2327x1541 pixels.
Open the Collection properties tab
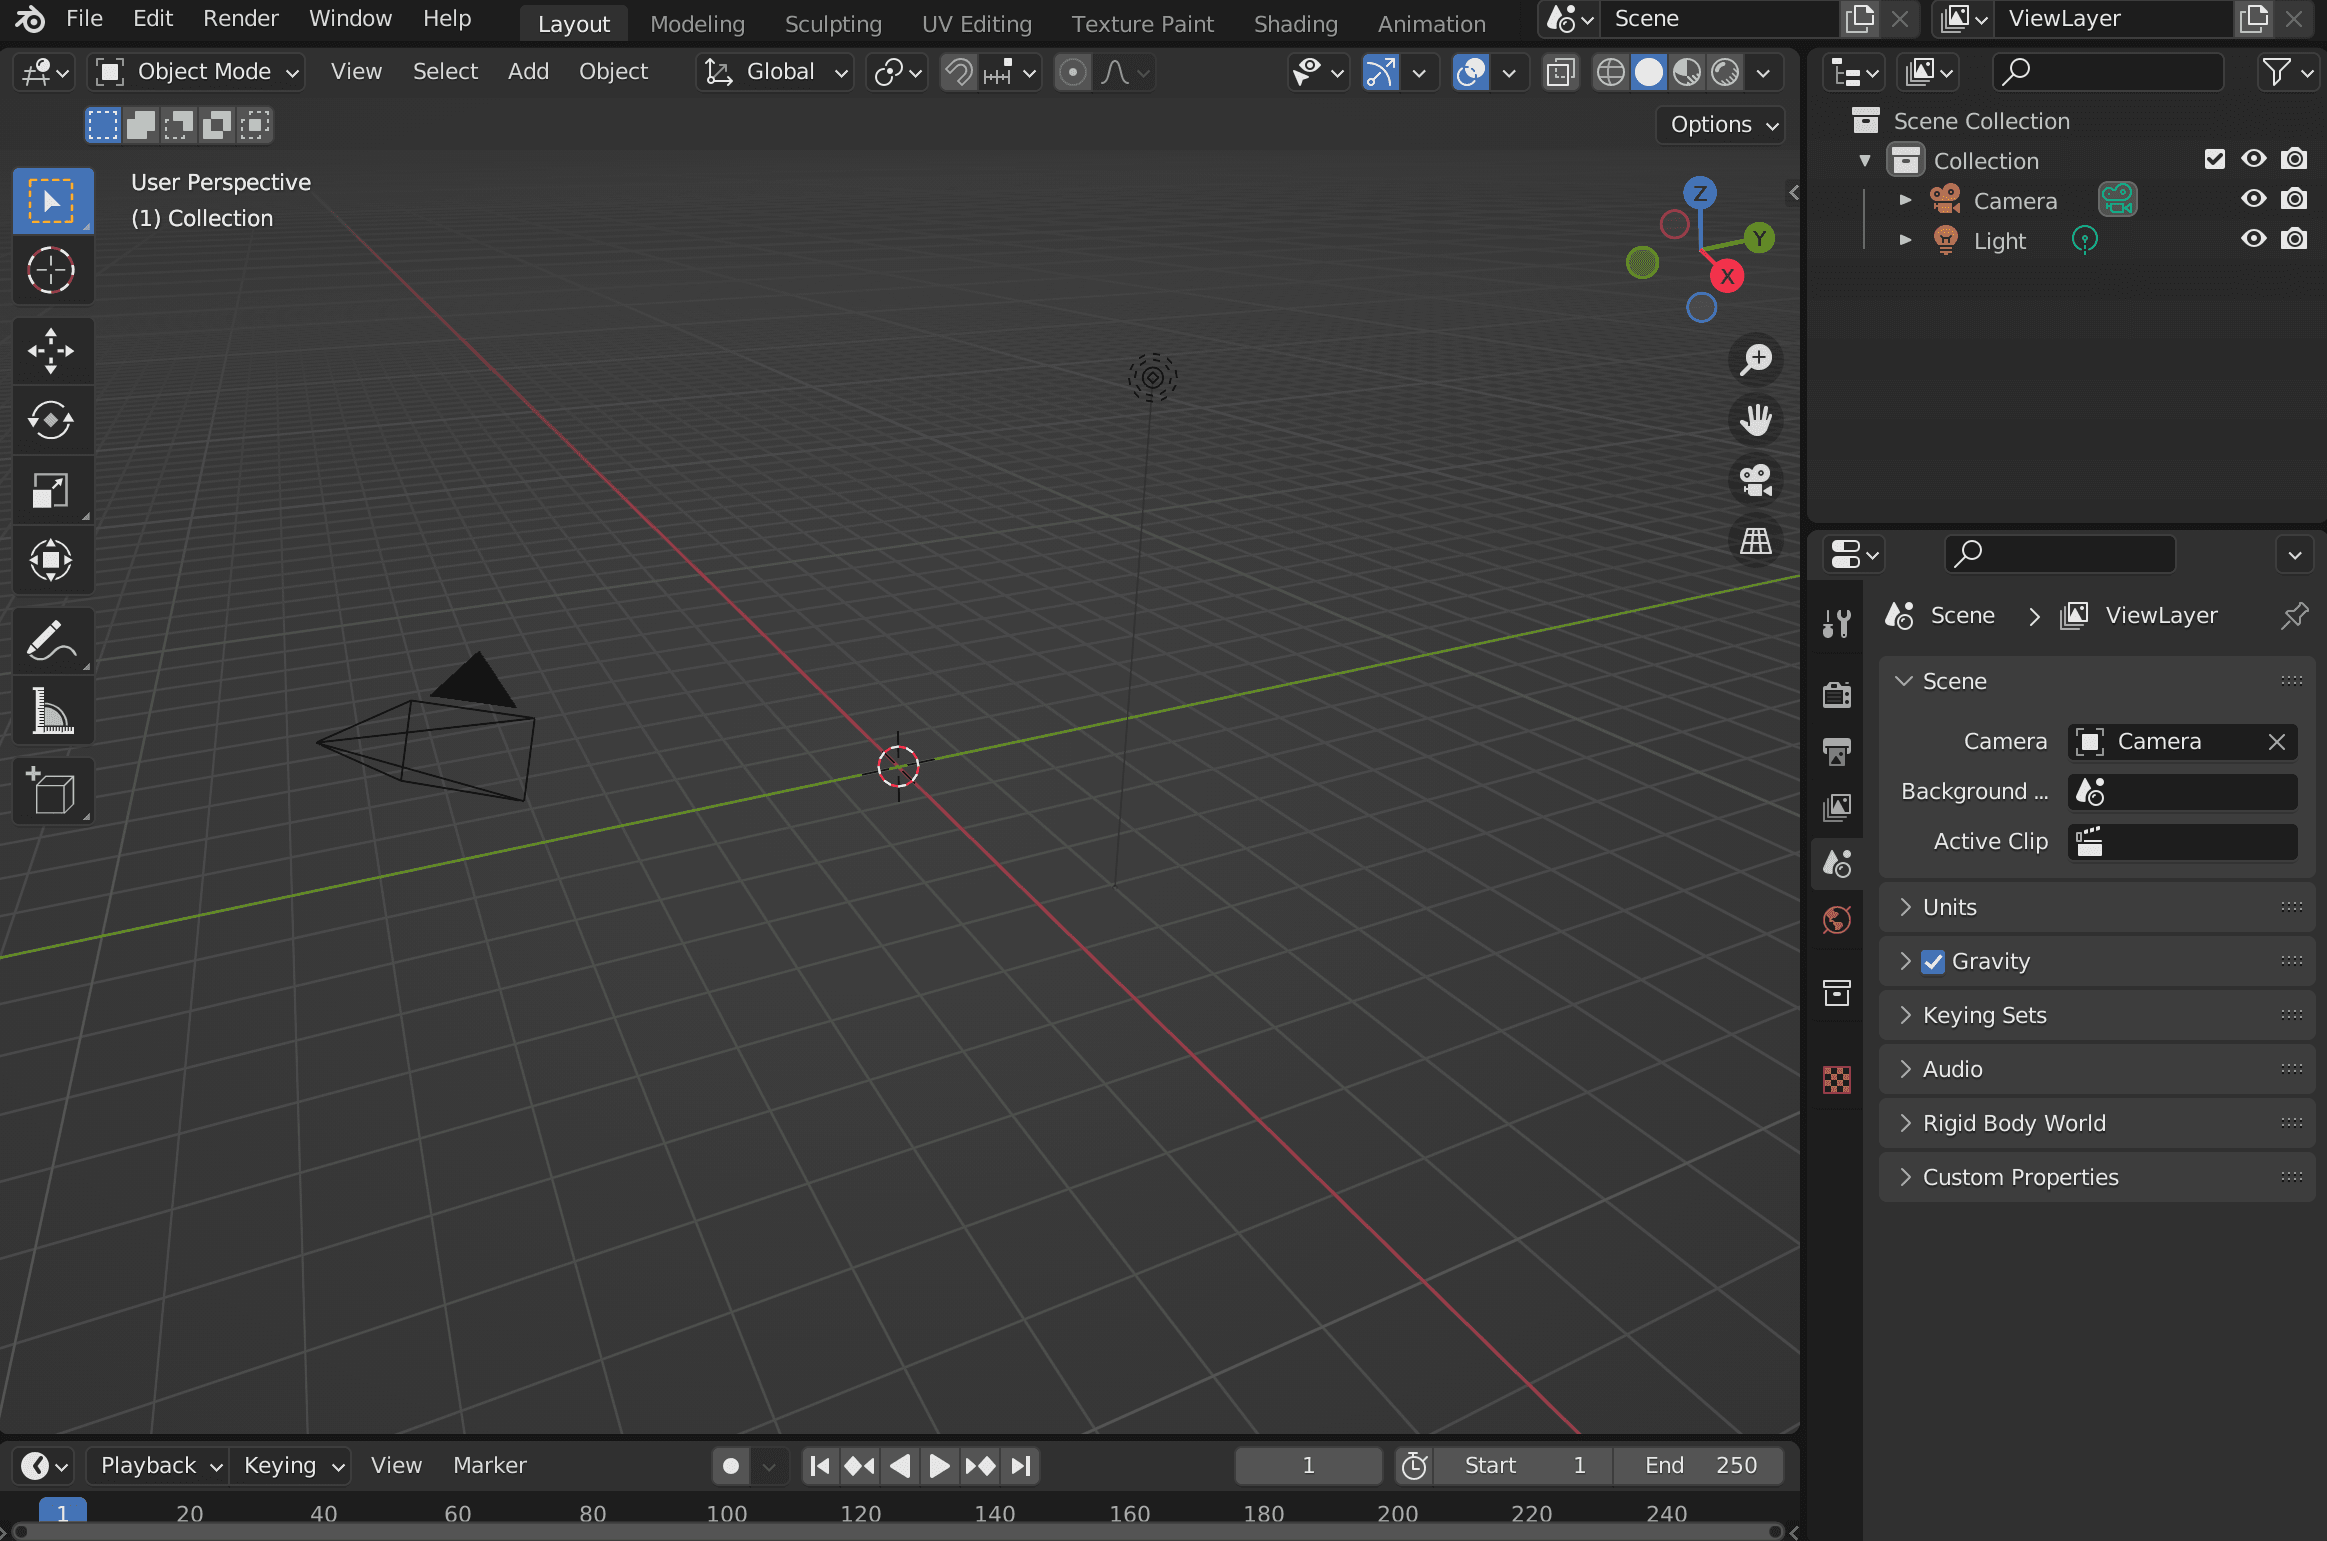[1837, 993]
